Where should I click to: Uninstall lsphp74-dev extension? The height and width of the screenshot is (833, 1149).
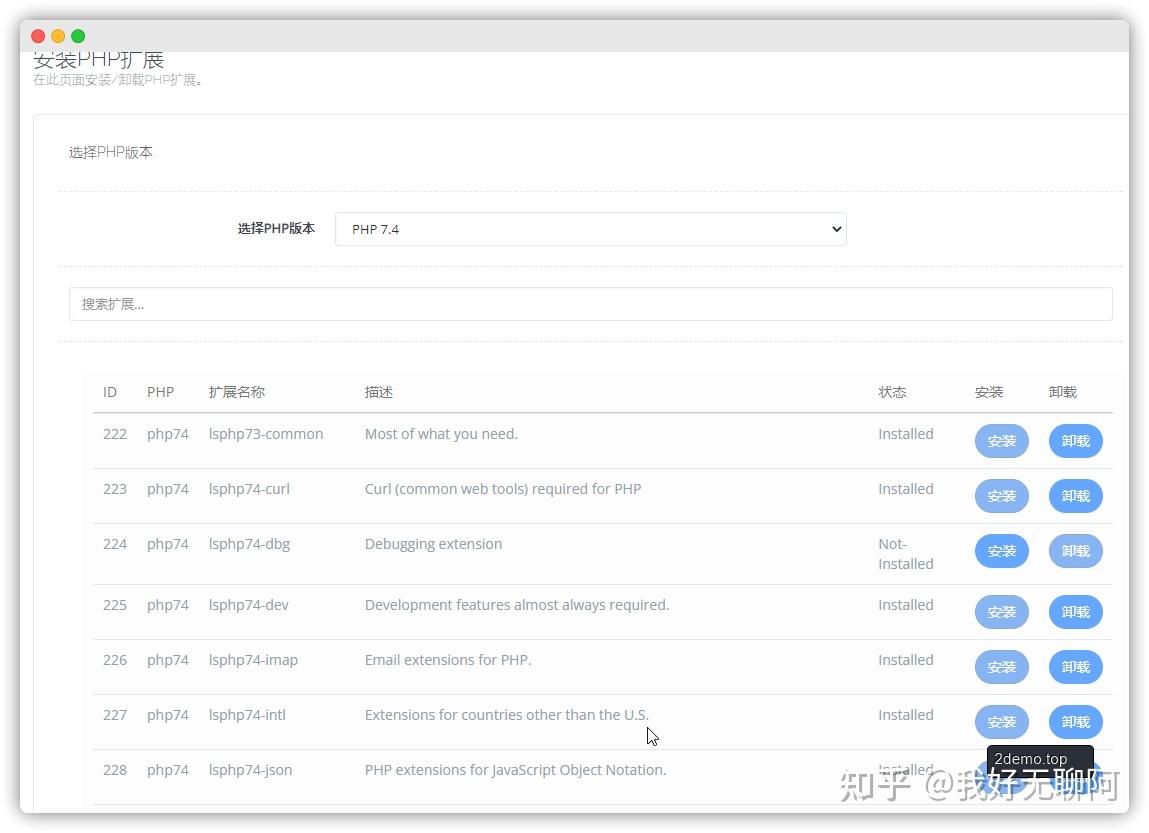click(x=1076, y=612)
